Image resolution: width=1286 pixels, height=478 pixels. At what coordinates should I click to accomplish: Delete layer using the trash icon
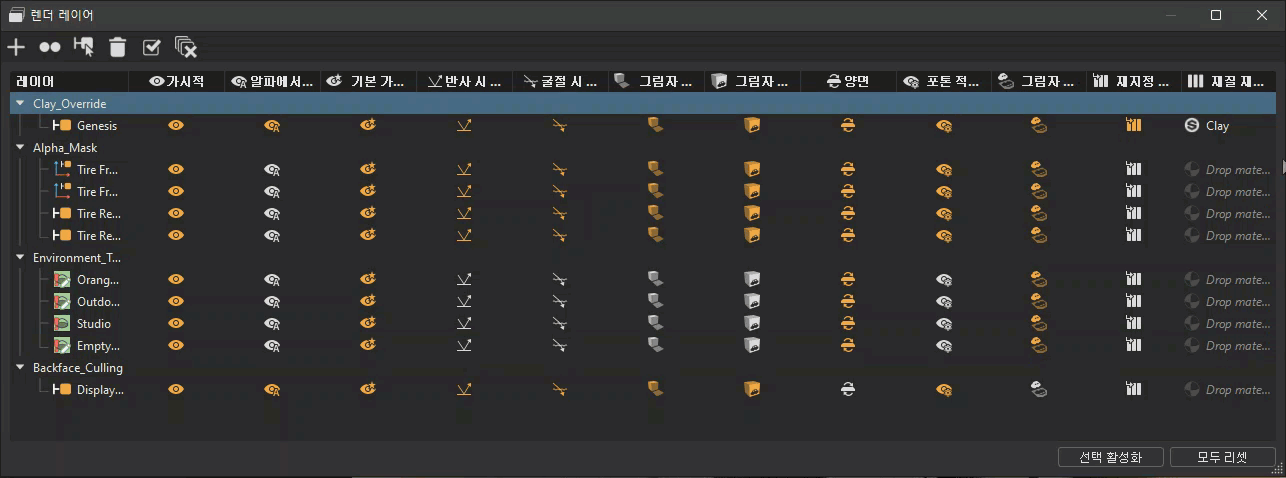pyautogui.click(x=118, y=47)
